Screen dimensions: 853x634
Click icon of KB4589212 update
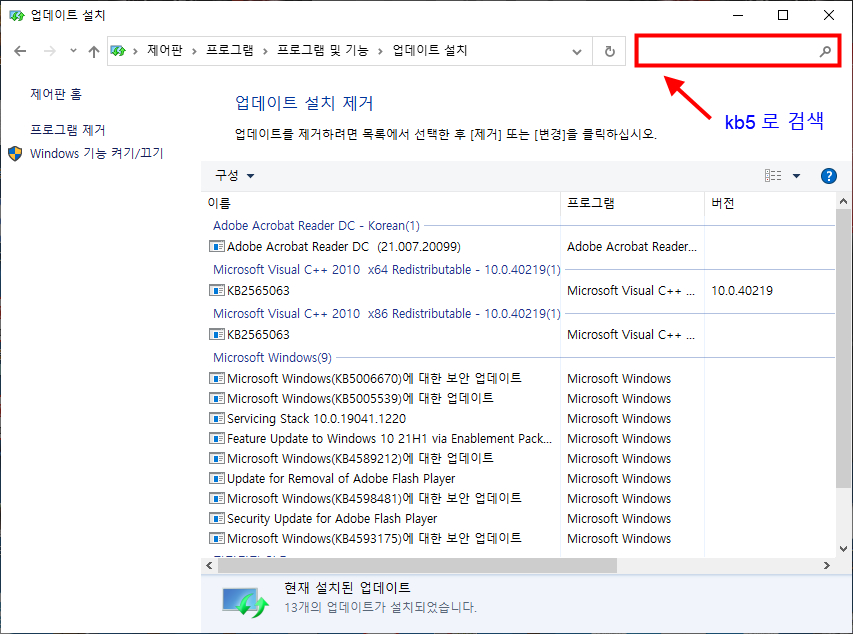coord(217,458)
